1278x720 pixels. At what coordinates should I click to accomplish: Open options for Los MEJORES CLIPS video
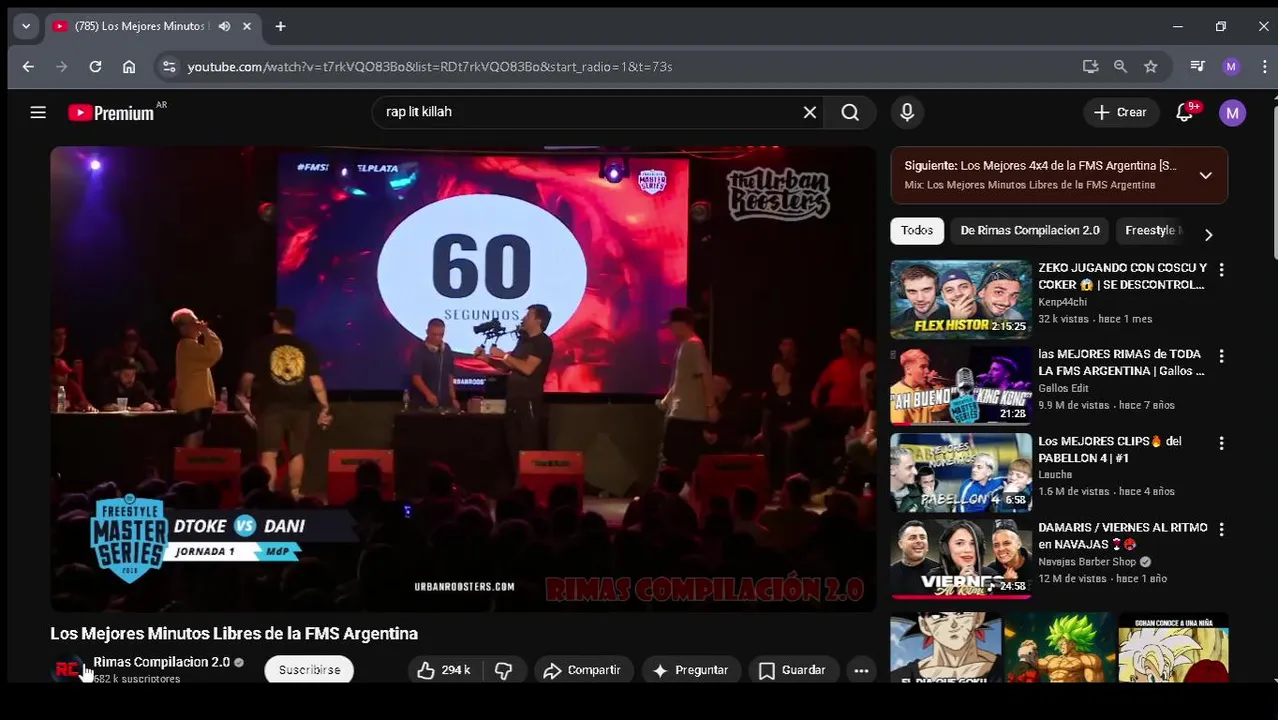click(1221, 443)
